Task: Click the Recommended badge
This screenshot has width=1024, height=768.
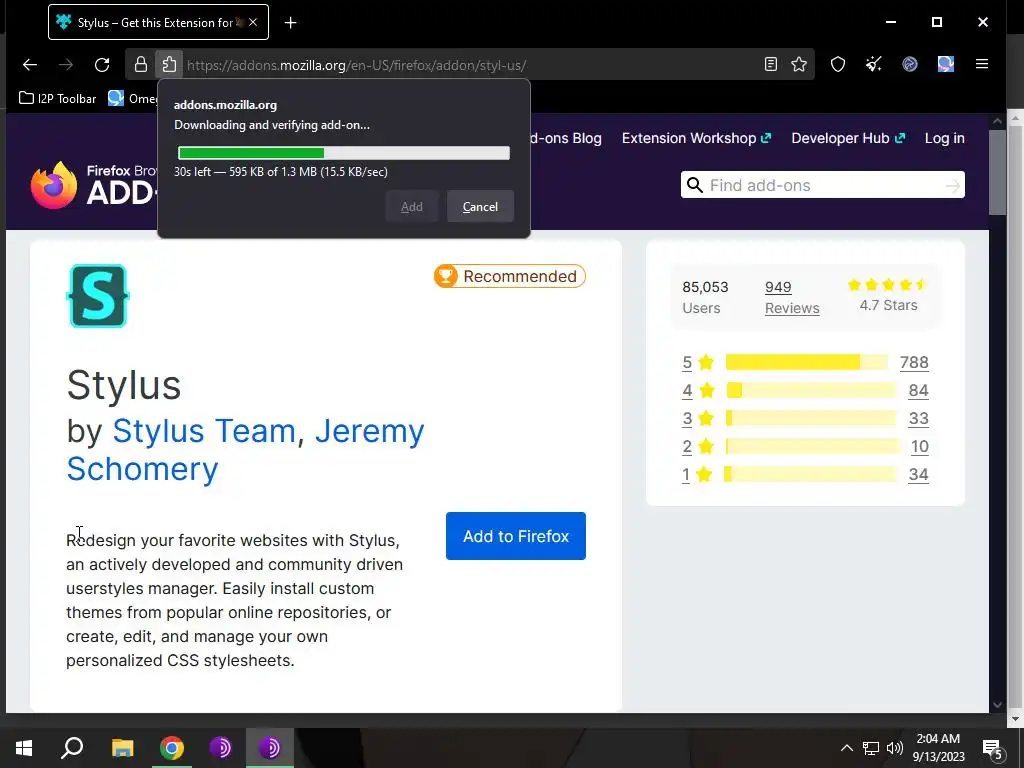Action: coord(509,276)
